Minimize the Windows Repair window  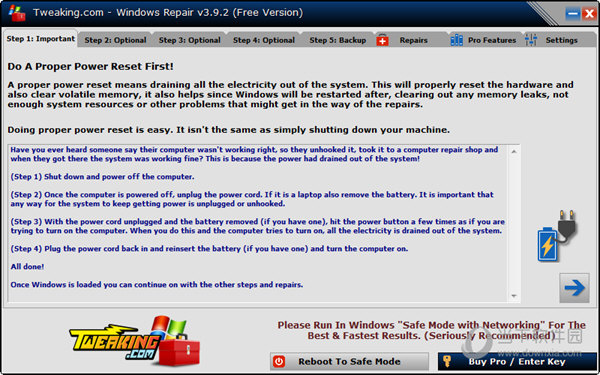[x=573, y=14]
